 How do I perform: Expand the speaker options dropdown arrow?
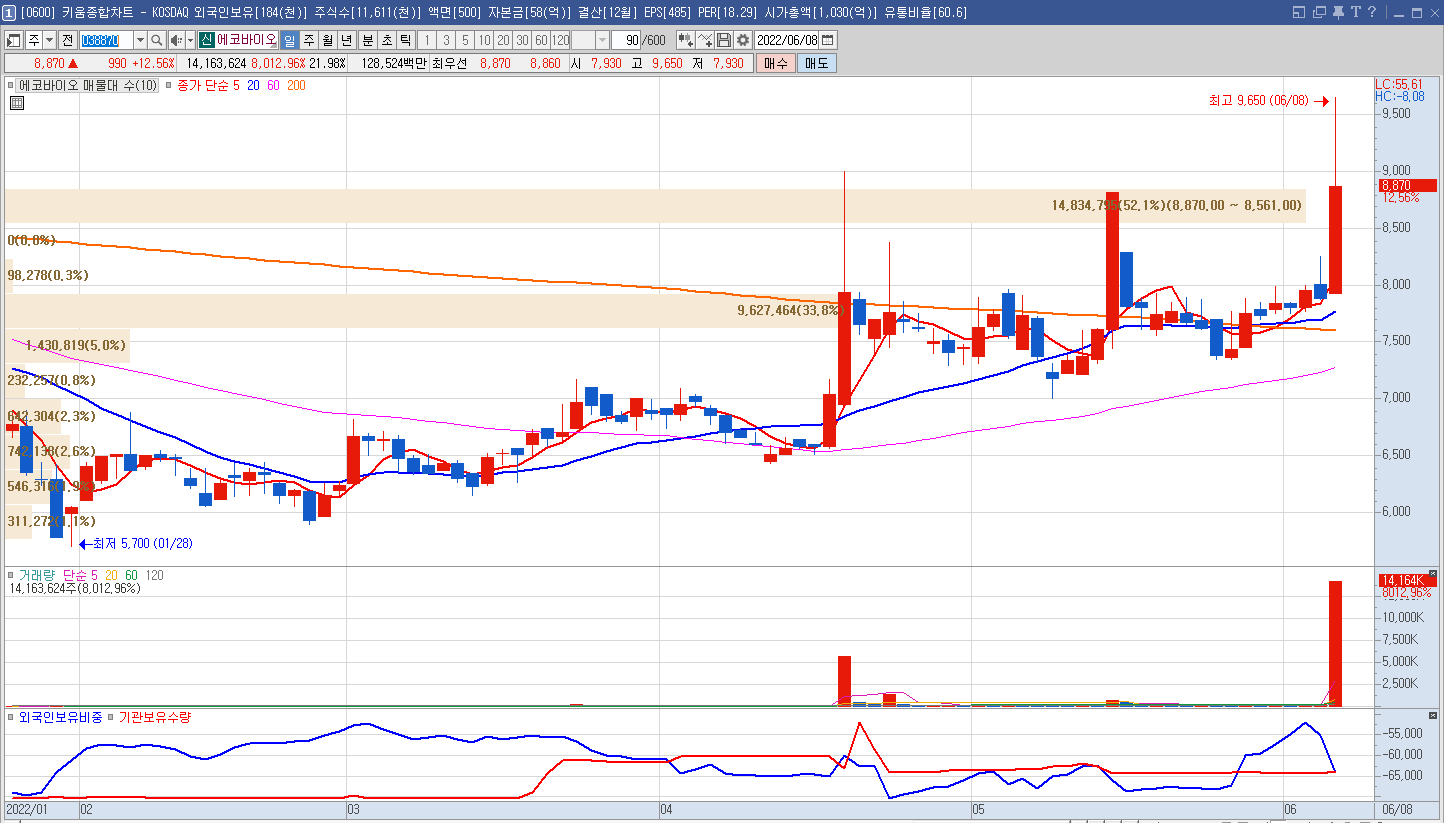coord(190,40)
